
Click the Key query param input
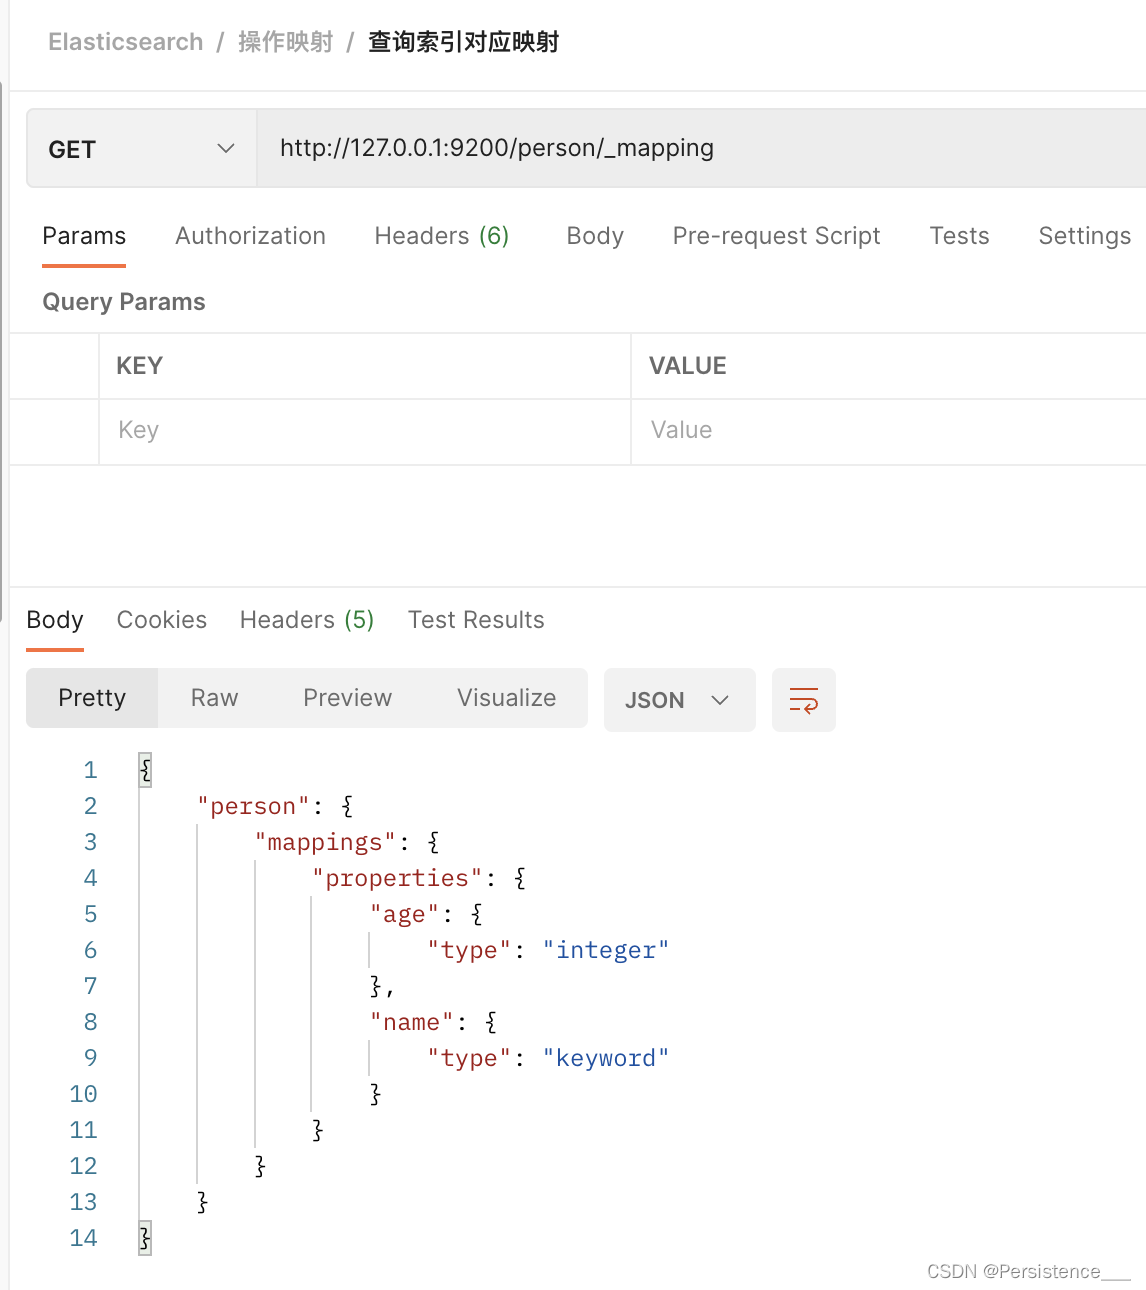pyautogui.click(x=365, y=431)
